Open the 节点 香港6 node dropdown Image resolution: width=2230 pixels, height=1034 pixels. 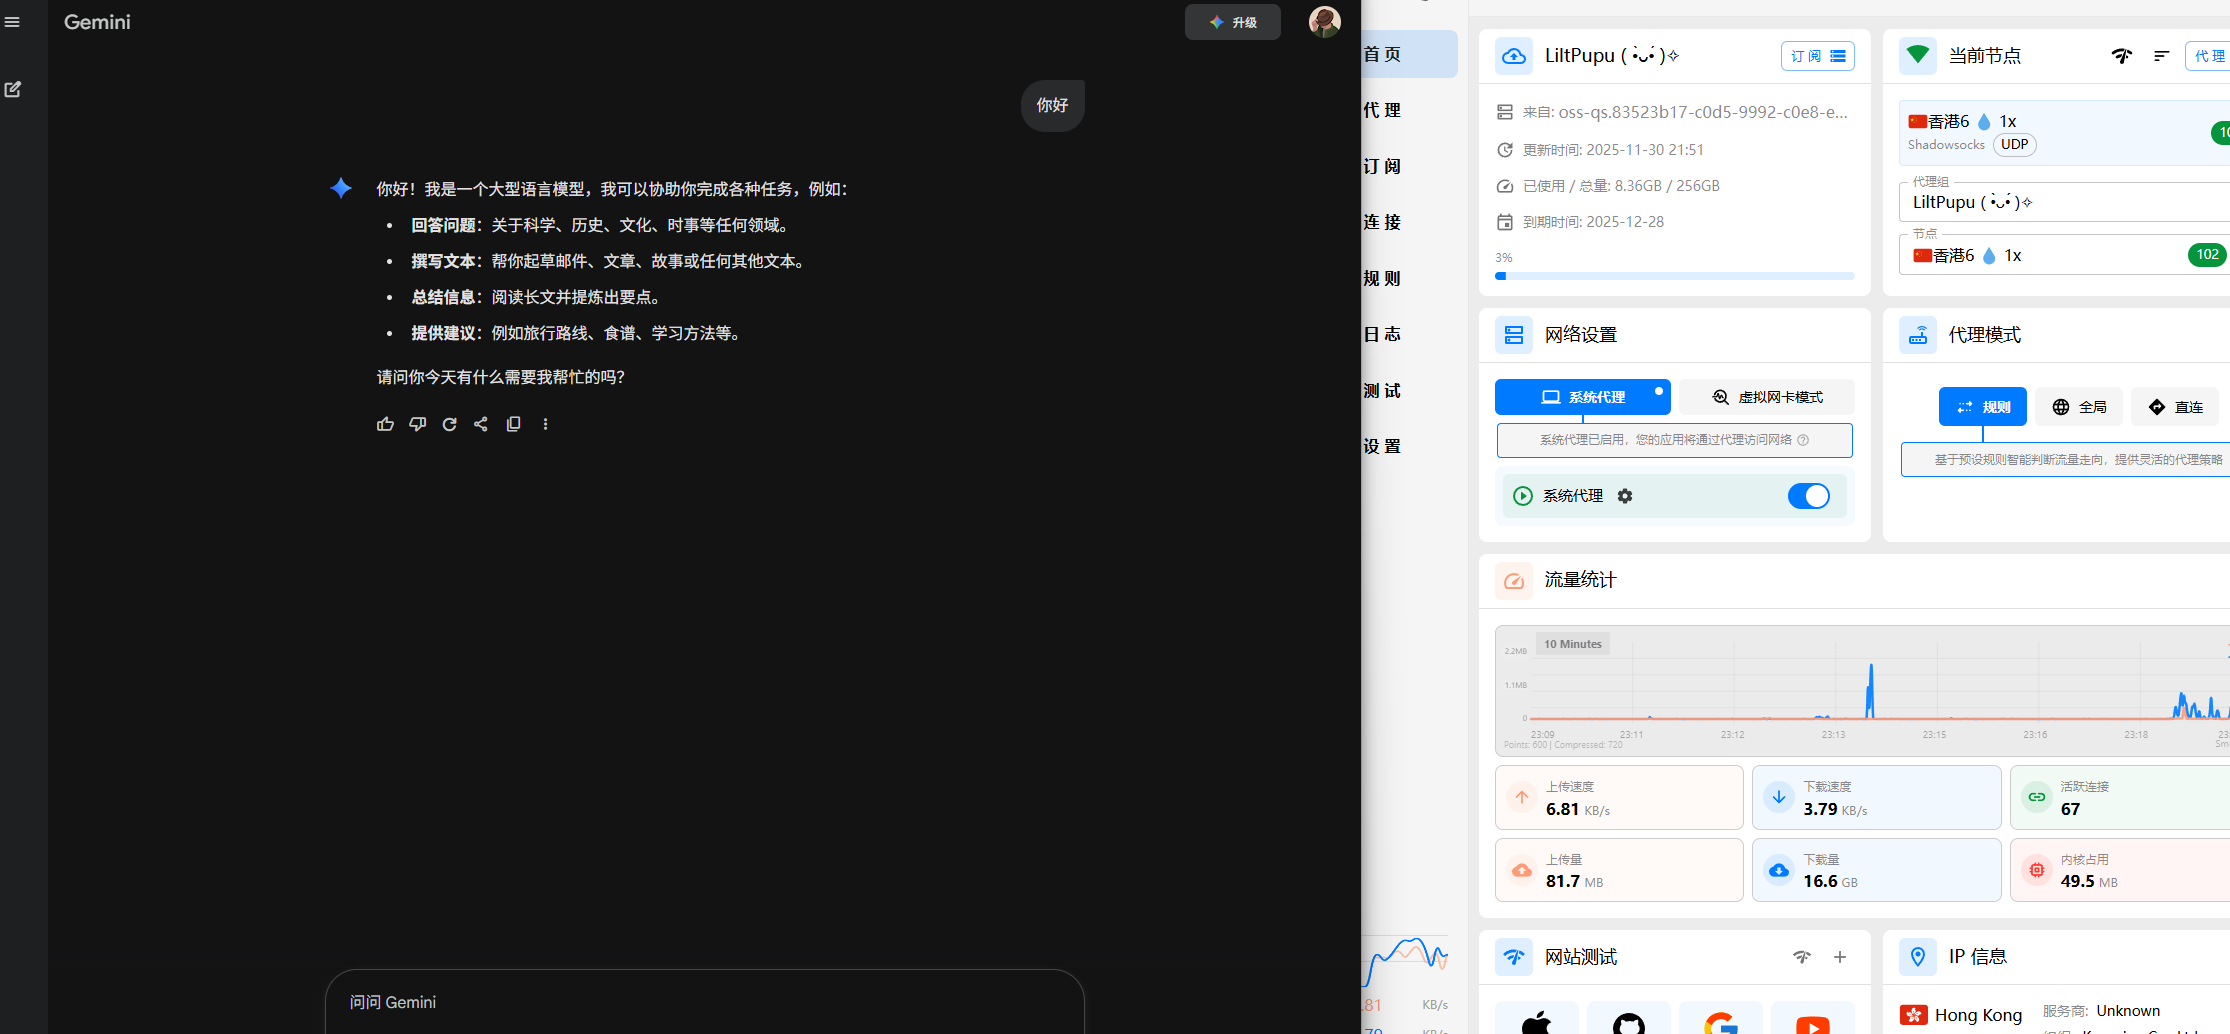tap(2040, 256)
